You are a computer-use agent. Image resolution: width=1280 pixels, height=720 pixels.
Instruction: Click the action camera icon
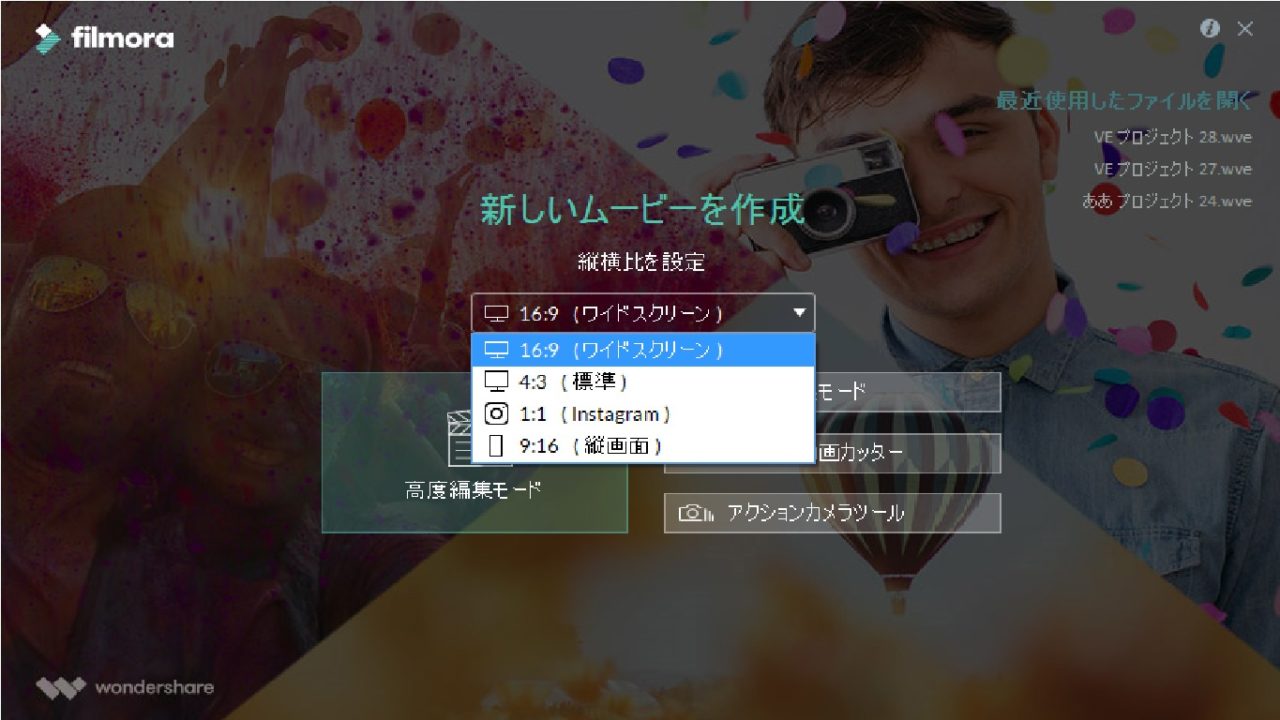tap(696, 513)
